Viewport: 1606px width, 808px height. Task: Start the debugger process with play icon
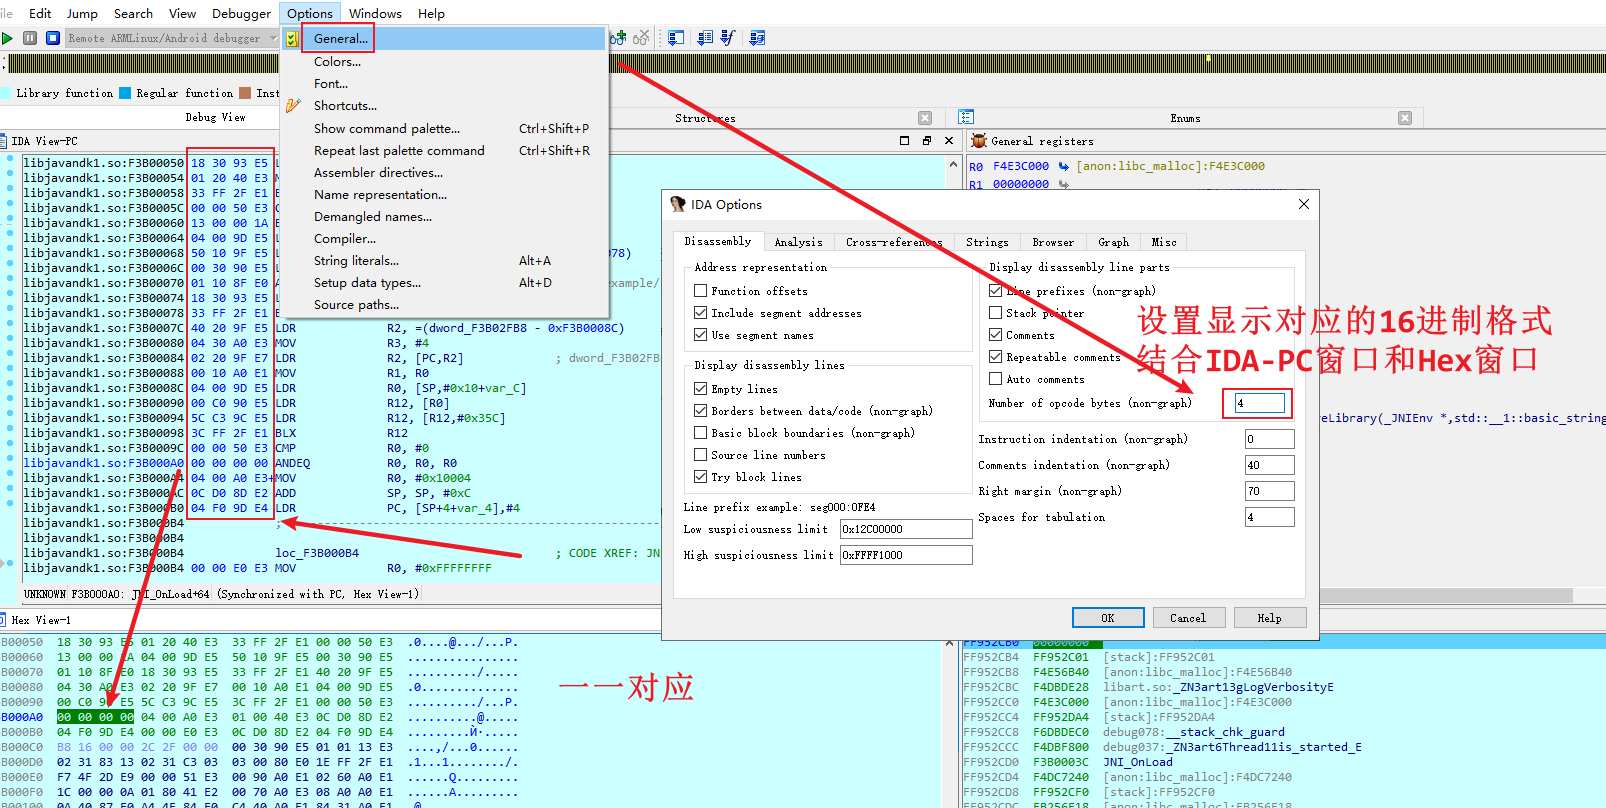pyautogui.click(x=8, y=38)
